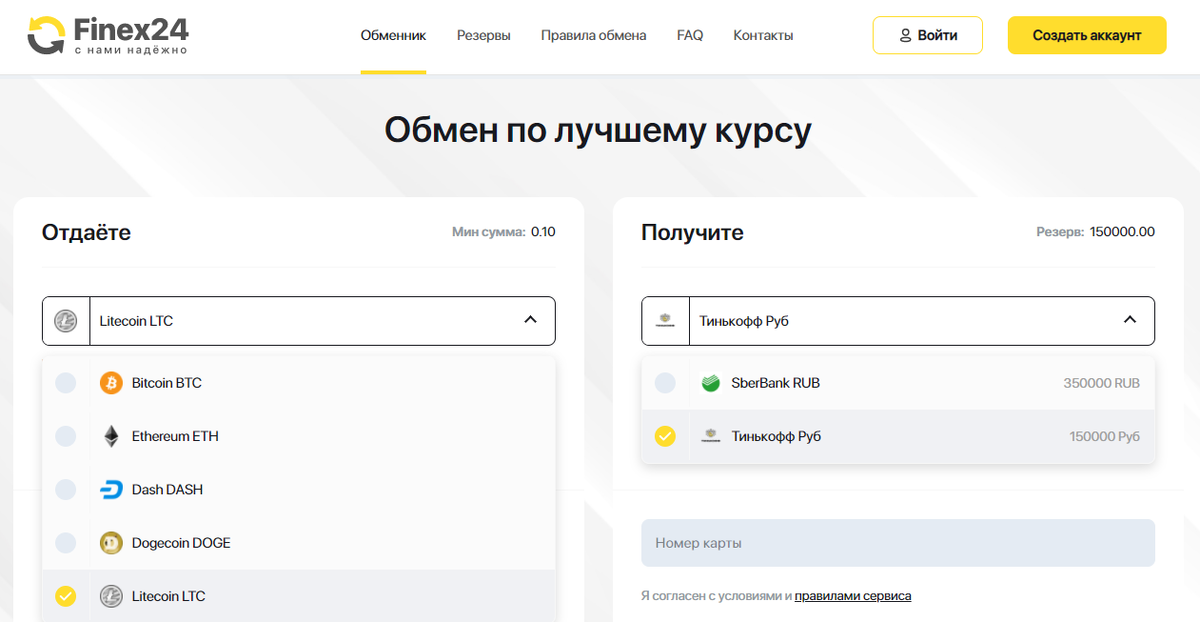Click the Finex24 logo

[x=107, y=35]
